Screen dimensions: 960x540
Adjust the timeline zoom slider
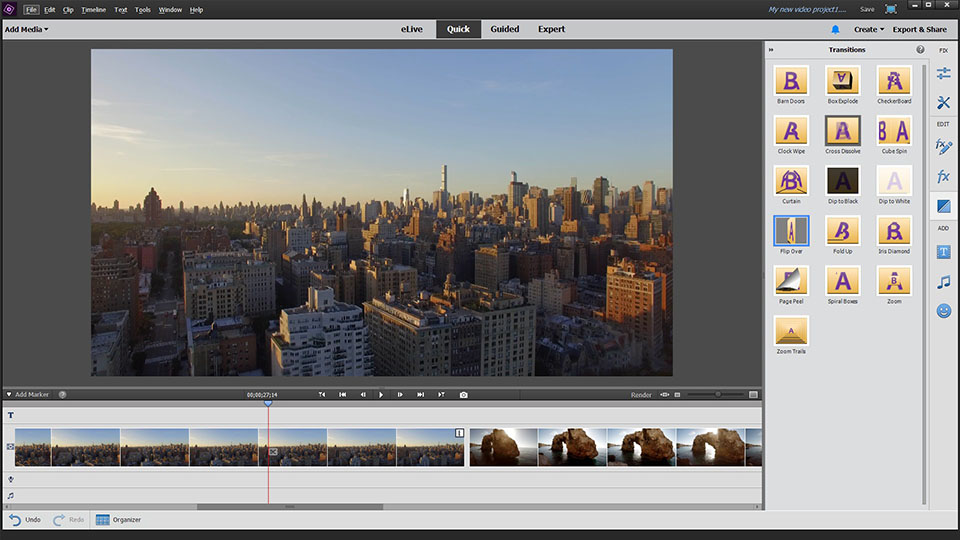716,395
